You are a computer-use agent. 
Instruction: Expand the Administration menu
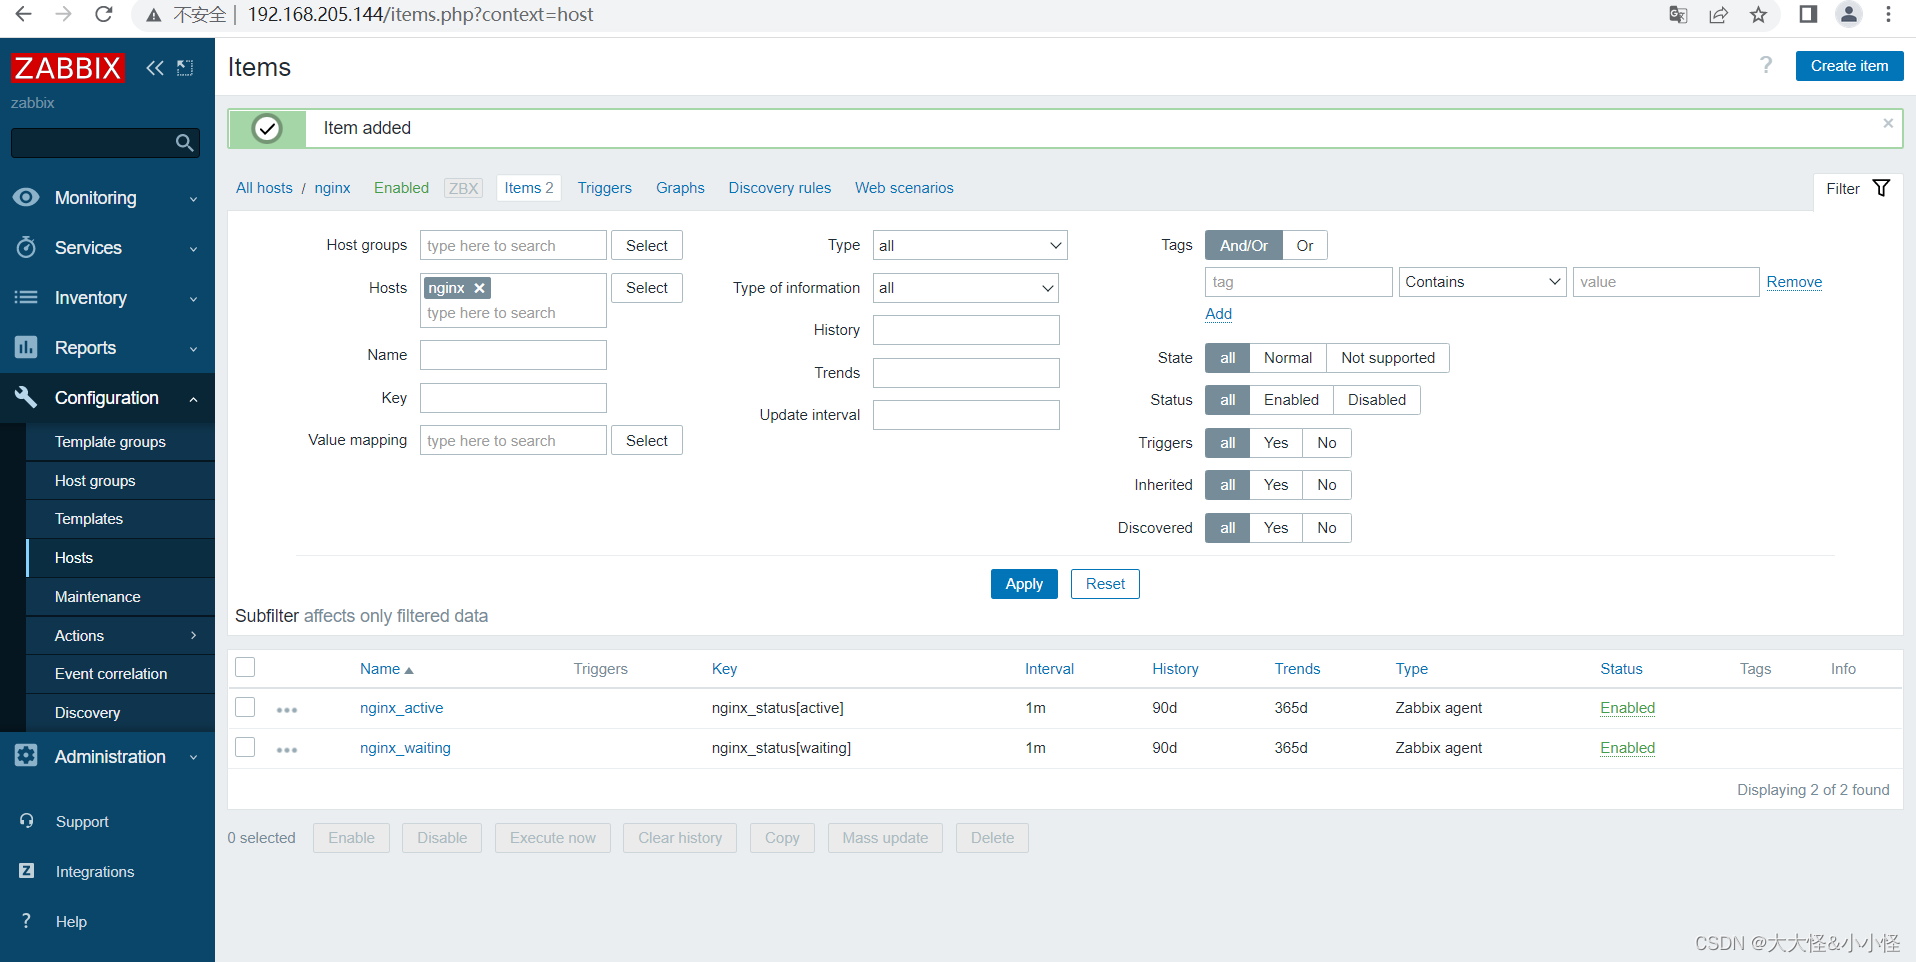coord(107,757)
